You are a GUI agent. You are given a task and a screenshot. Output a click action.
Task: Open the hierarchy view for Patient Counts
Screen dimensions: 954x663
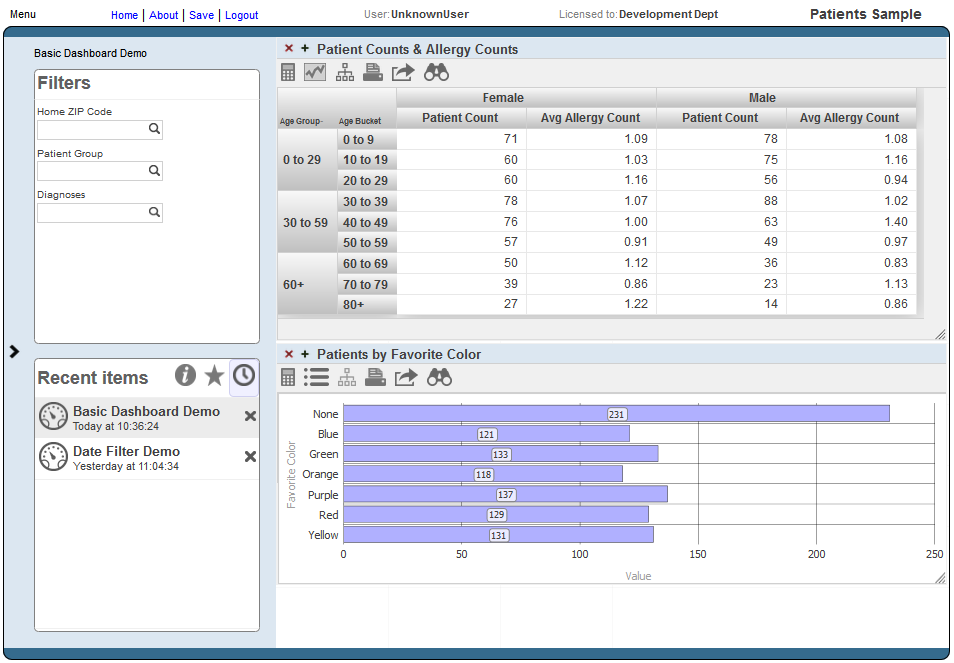pyautogui.click(x=344, y=72)
